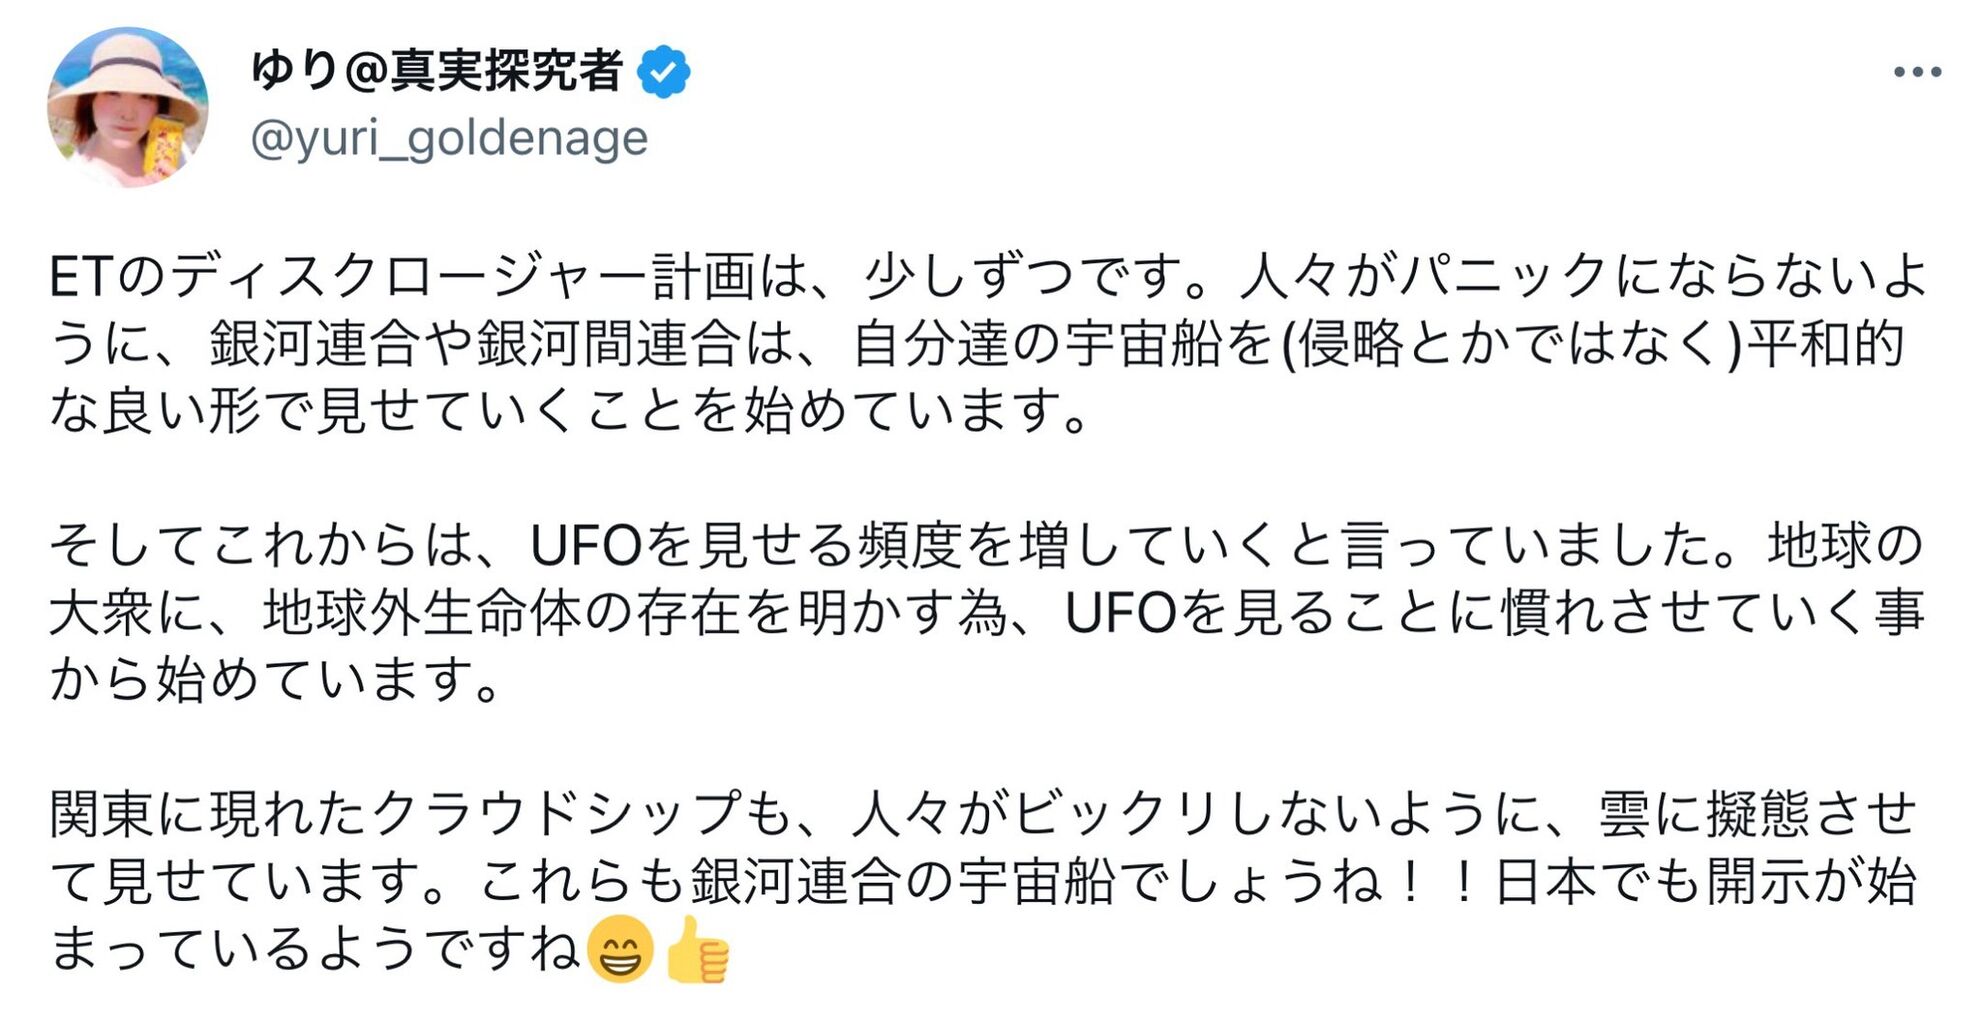1982x1024 pixels.
Task: Open the @yuri_goldenage handle link
Action: pos(449,139)
